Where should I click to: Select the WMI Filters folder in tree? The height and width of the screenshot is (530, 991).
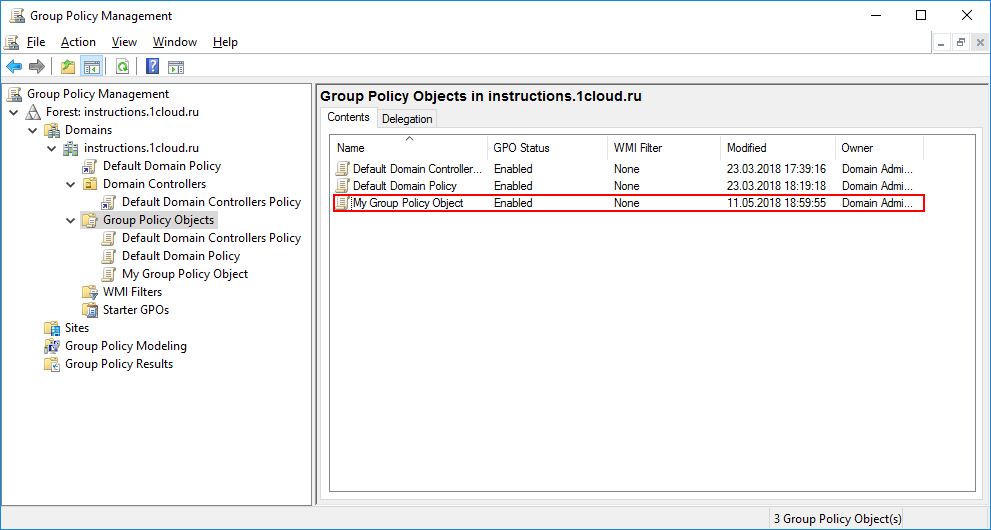click(132, 292)
